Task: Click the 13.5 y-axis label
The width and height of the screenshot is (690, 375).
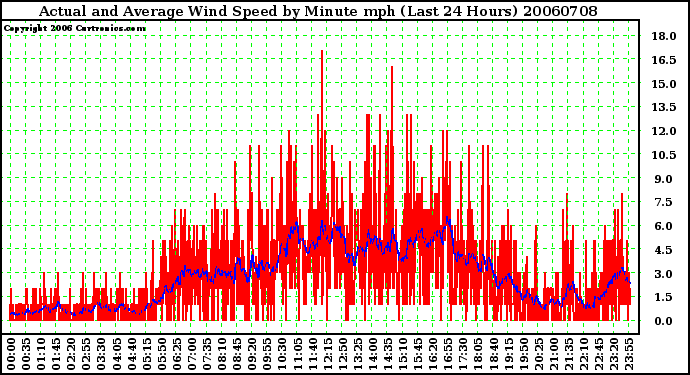Action: click(x=664, y=107)
